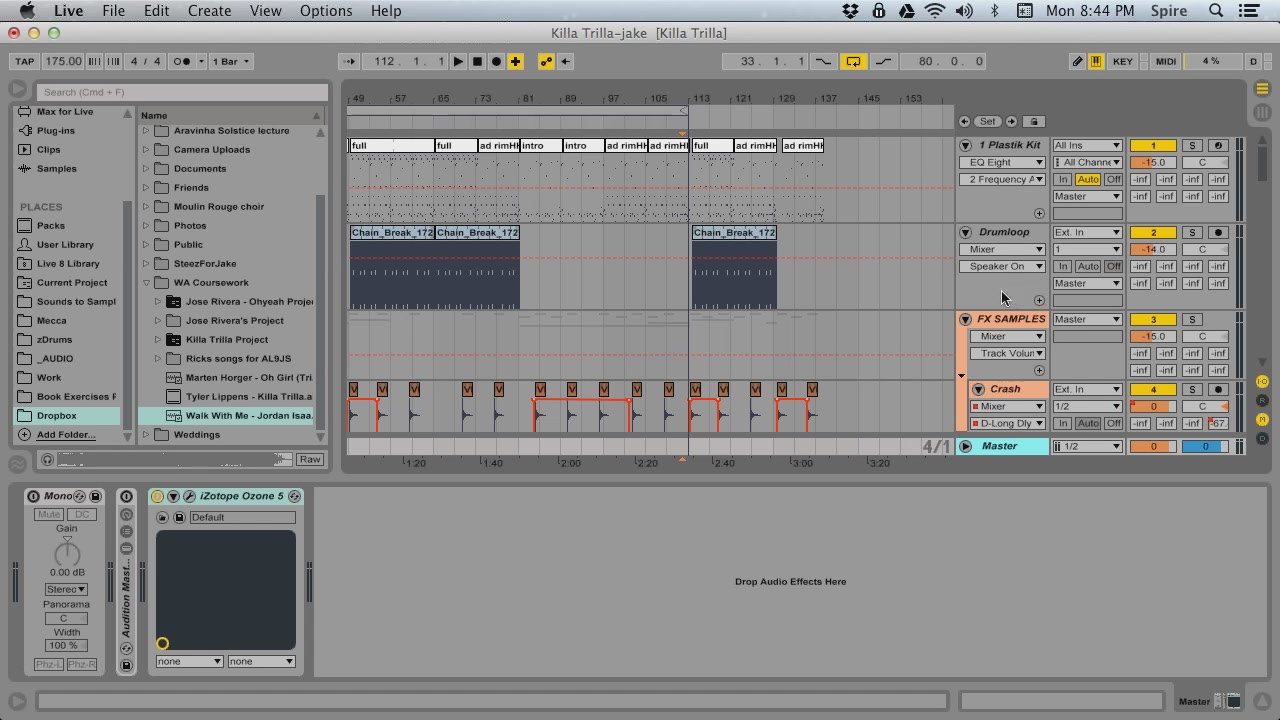Open the Edit menu
The width and height of the screenshot is (1280, 720).
tap(156, 11)
